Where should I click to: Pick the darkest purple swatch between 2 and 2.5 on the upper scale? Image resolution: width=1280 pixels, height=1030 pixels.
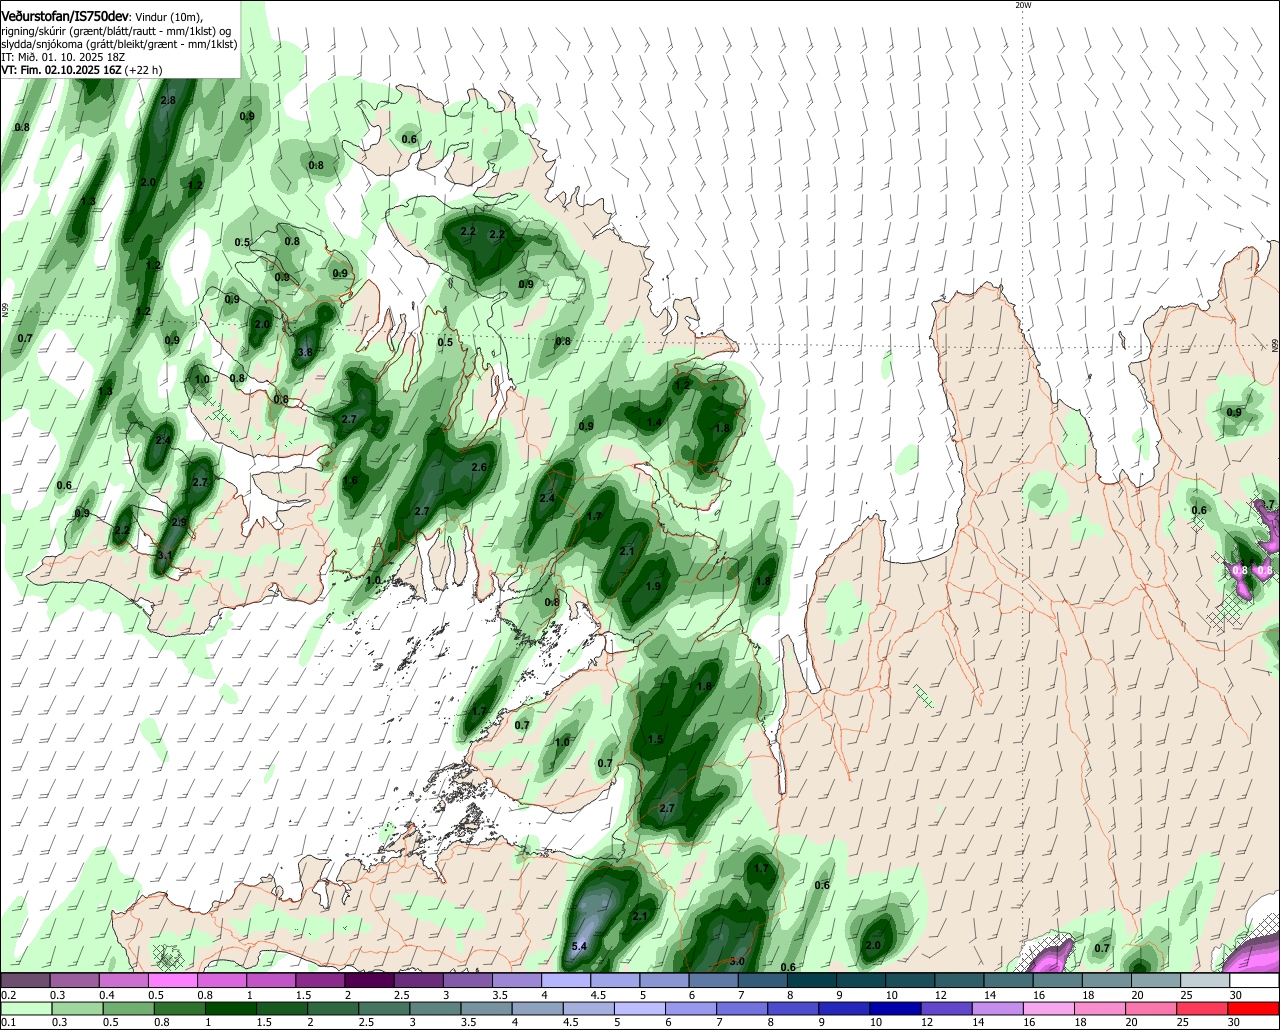369,981
